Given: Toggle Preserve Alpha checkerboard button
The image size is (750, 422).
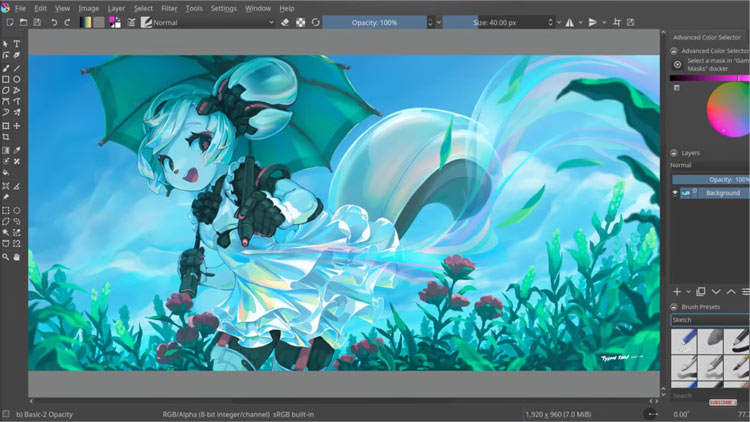Looking at the screenshot, I should (300, 22).
